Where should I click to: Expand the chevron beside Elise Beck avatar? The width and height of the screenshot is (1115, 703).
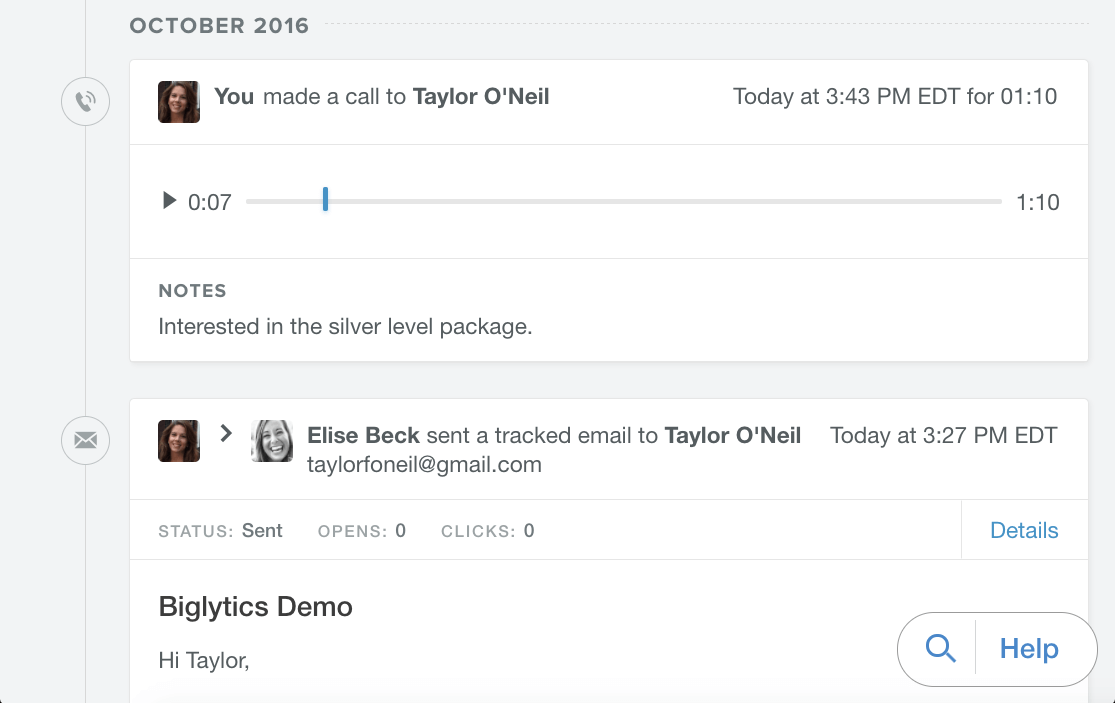tap(226, 433)
